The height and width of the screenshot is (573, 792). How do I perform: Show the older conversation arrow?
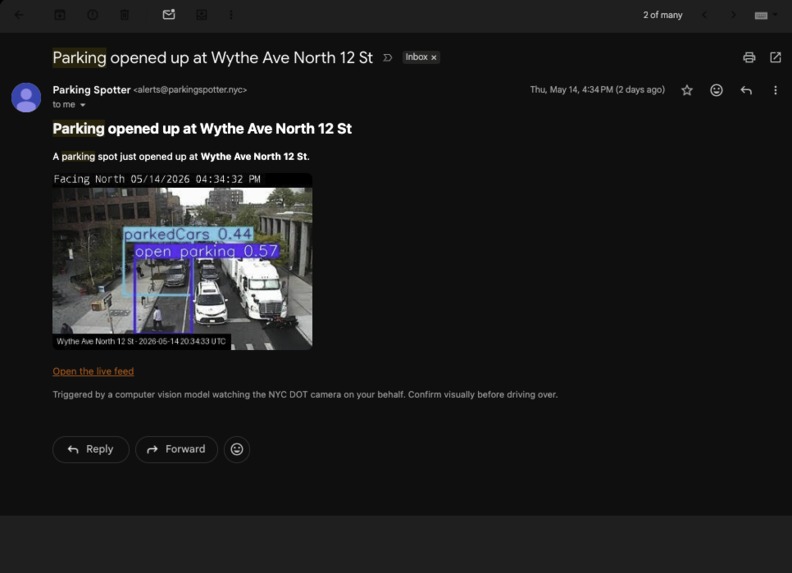pyautogui.click(x=733, y=15)
